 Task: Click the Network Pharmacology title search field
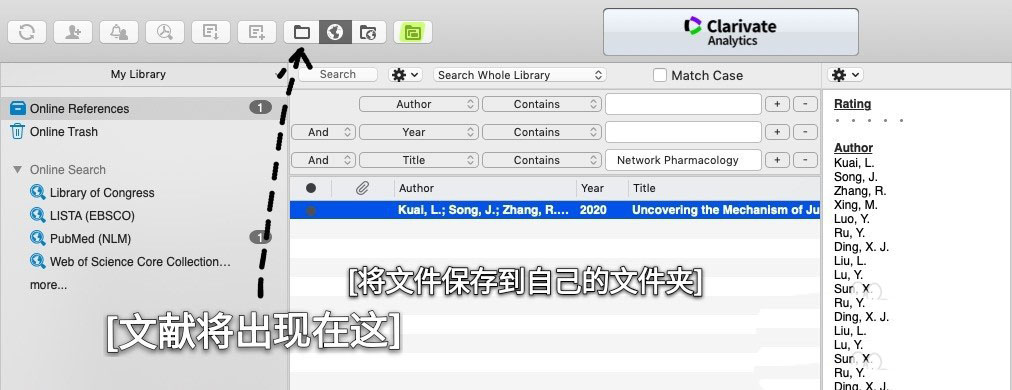683,160
